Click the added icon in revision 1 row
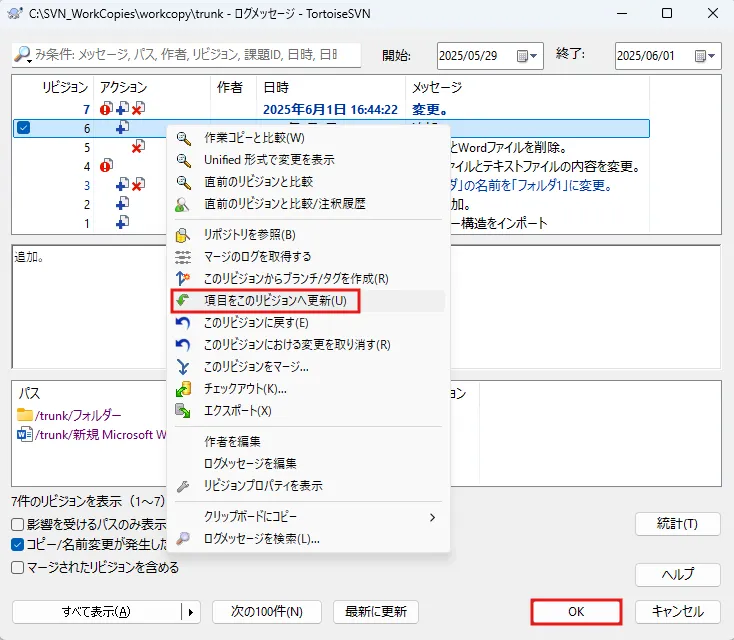 (122, 222)
